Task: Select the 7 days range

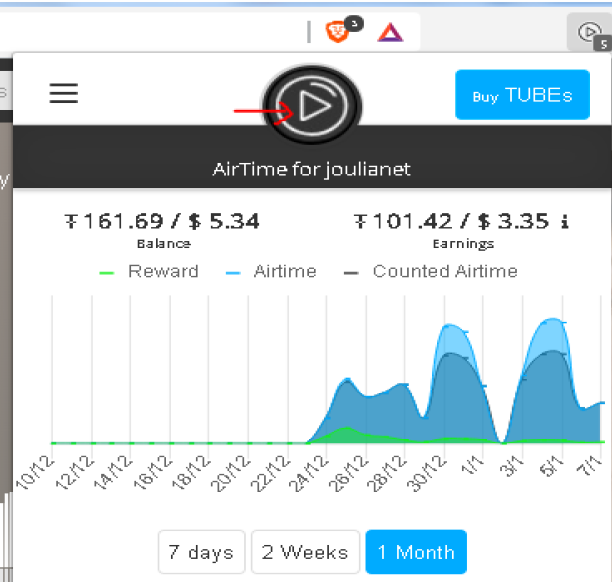Action: point(201,552)
